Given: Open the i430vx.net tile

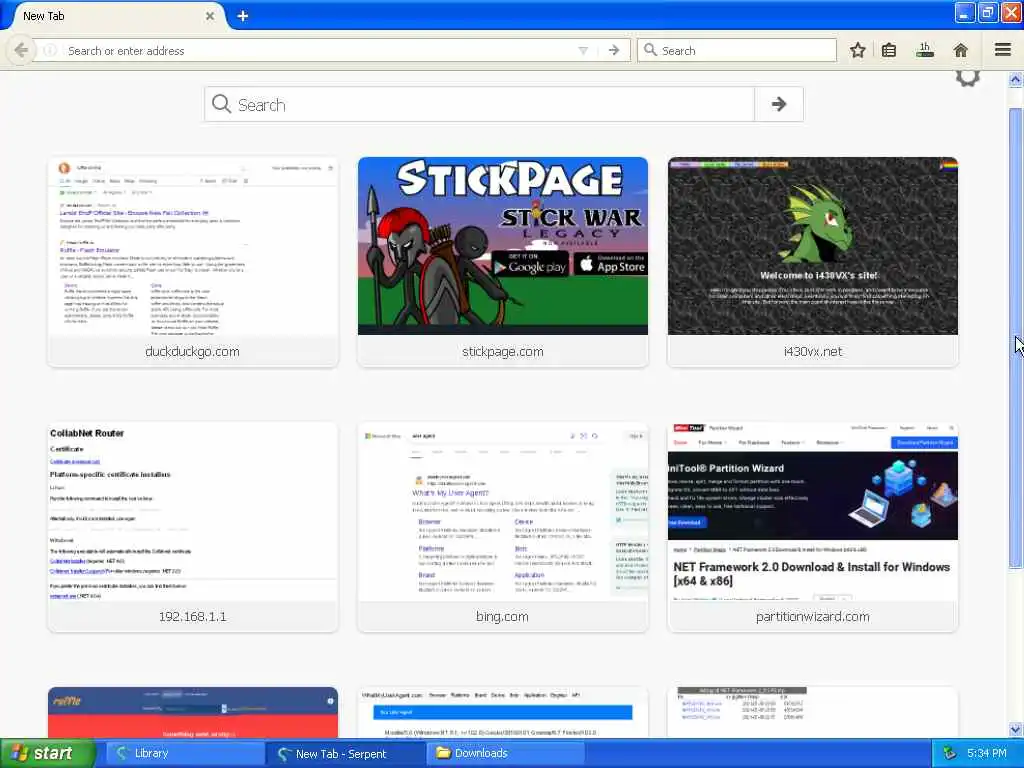Looking at the screenshot, I should (x=812, y=261).
